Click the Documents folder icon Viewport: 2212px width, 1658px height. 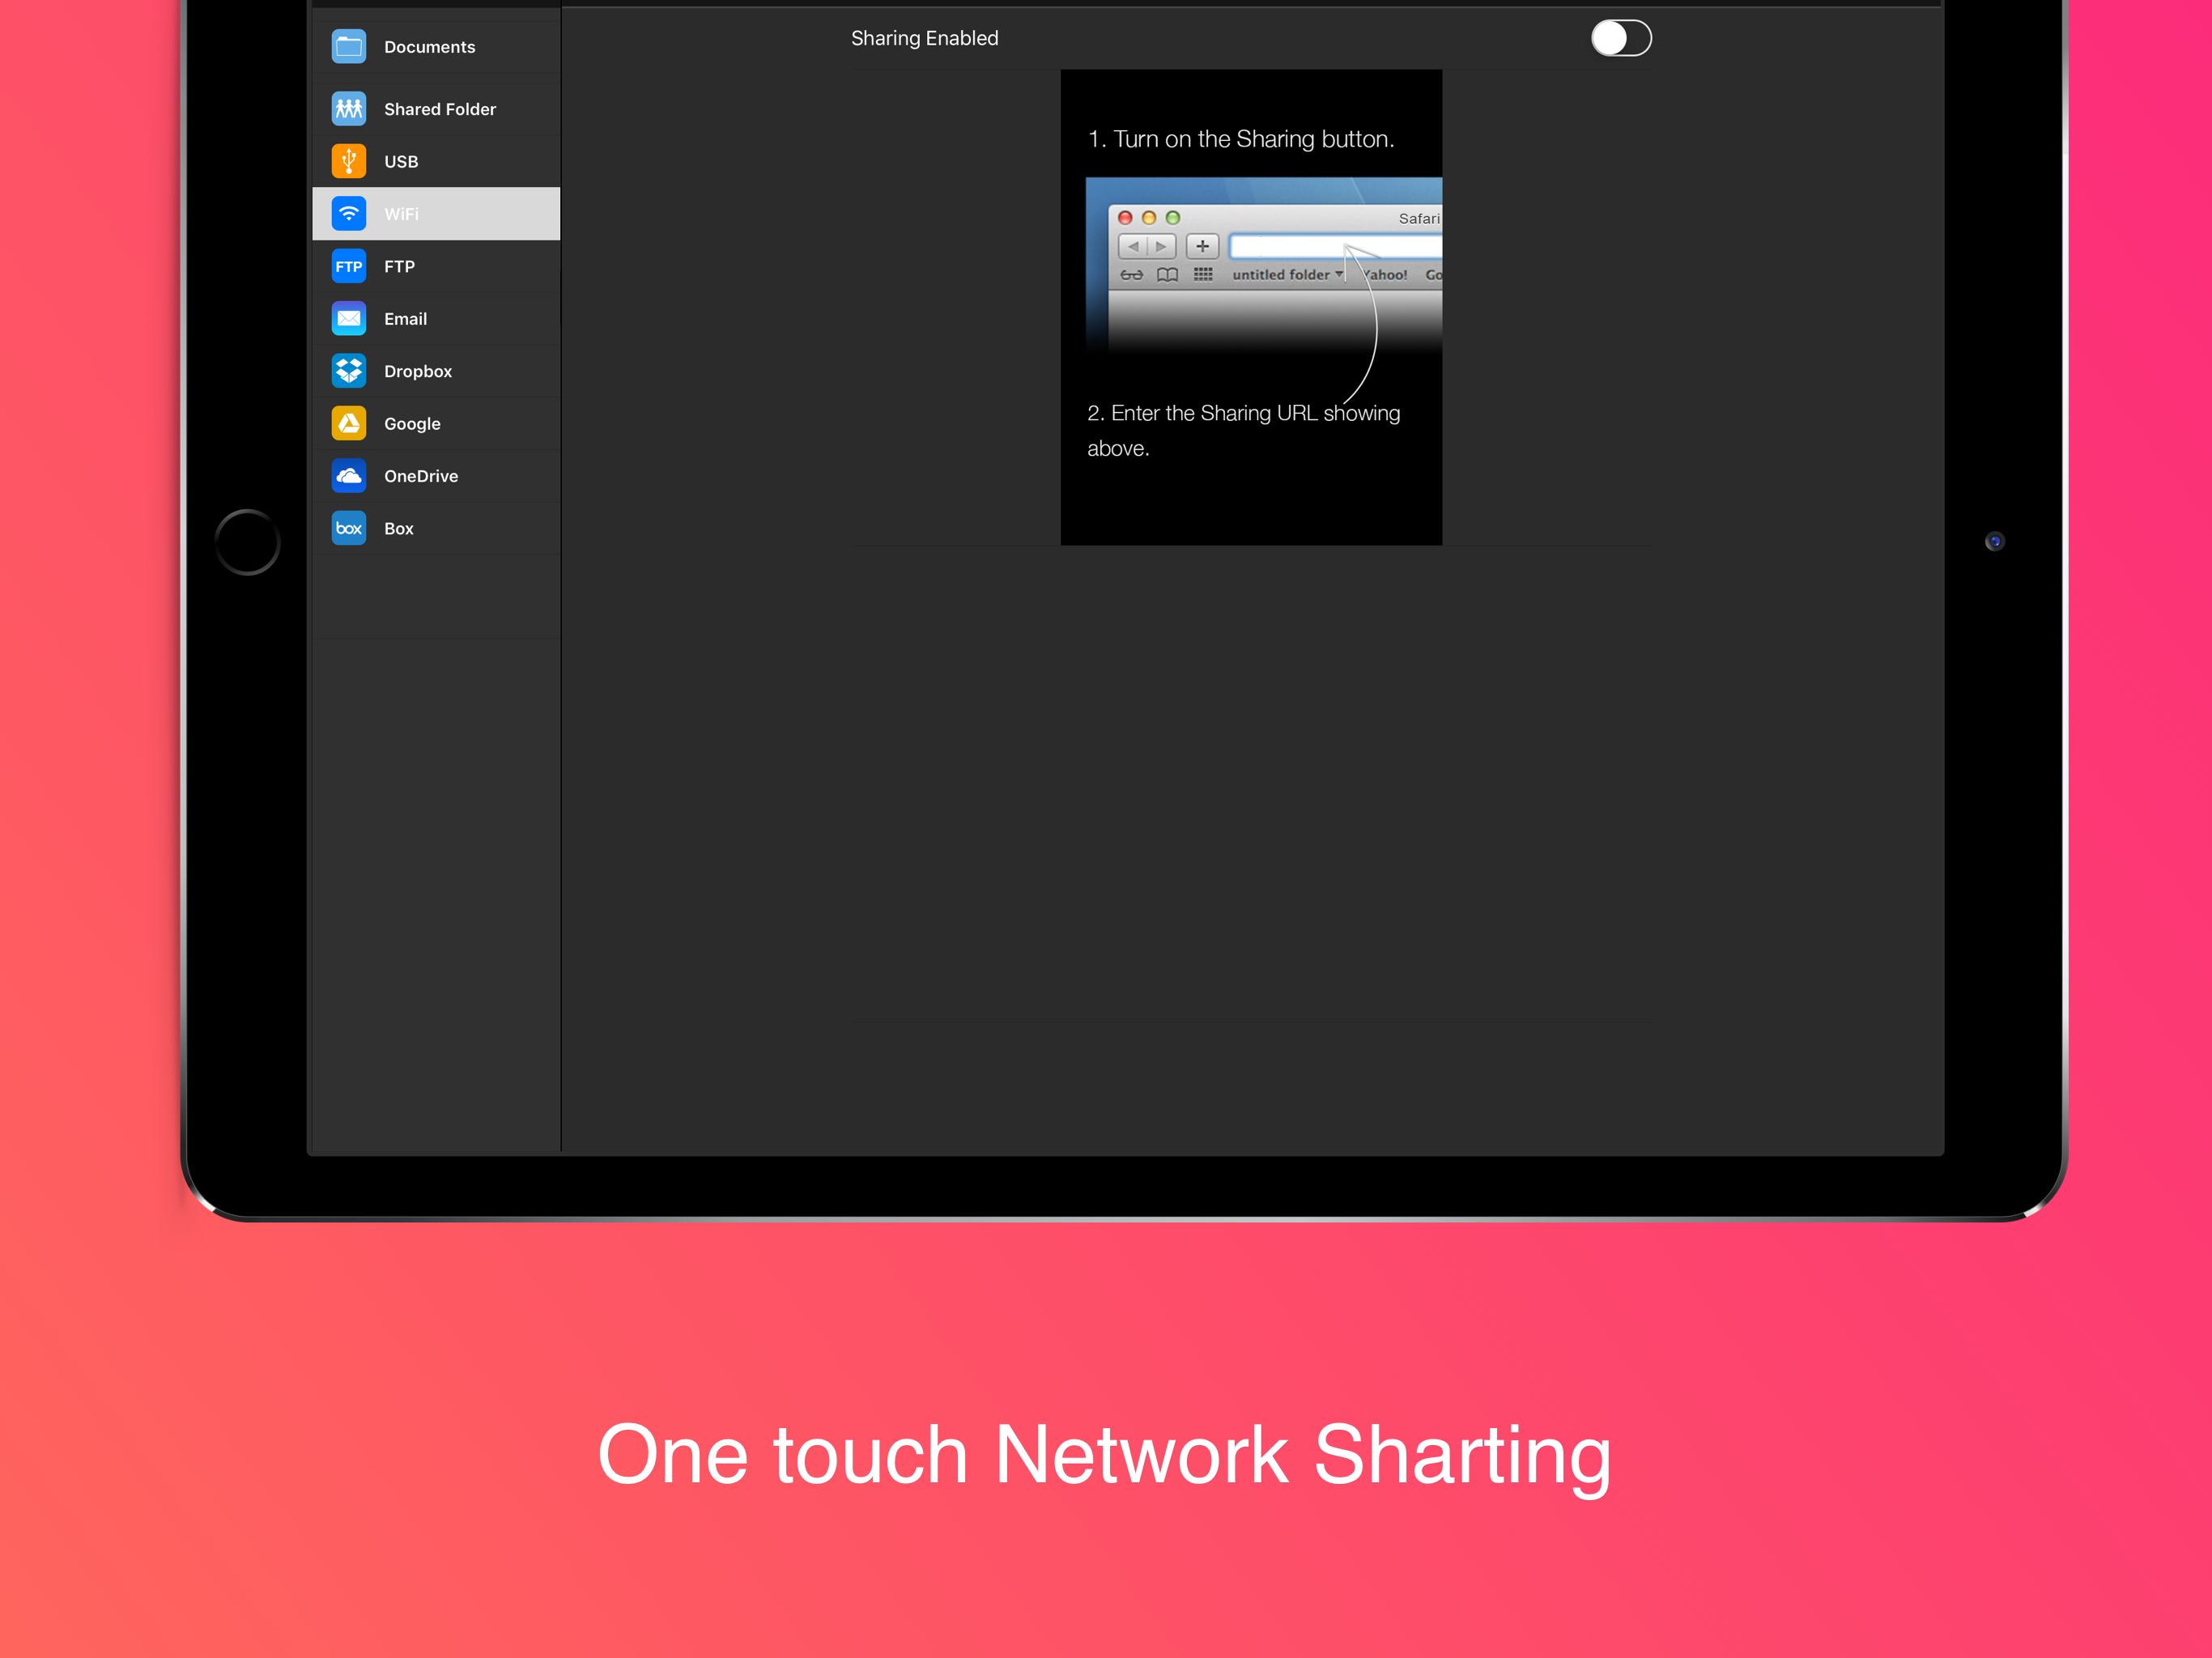(x=348, y=47)
